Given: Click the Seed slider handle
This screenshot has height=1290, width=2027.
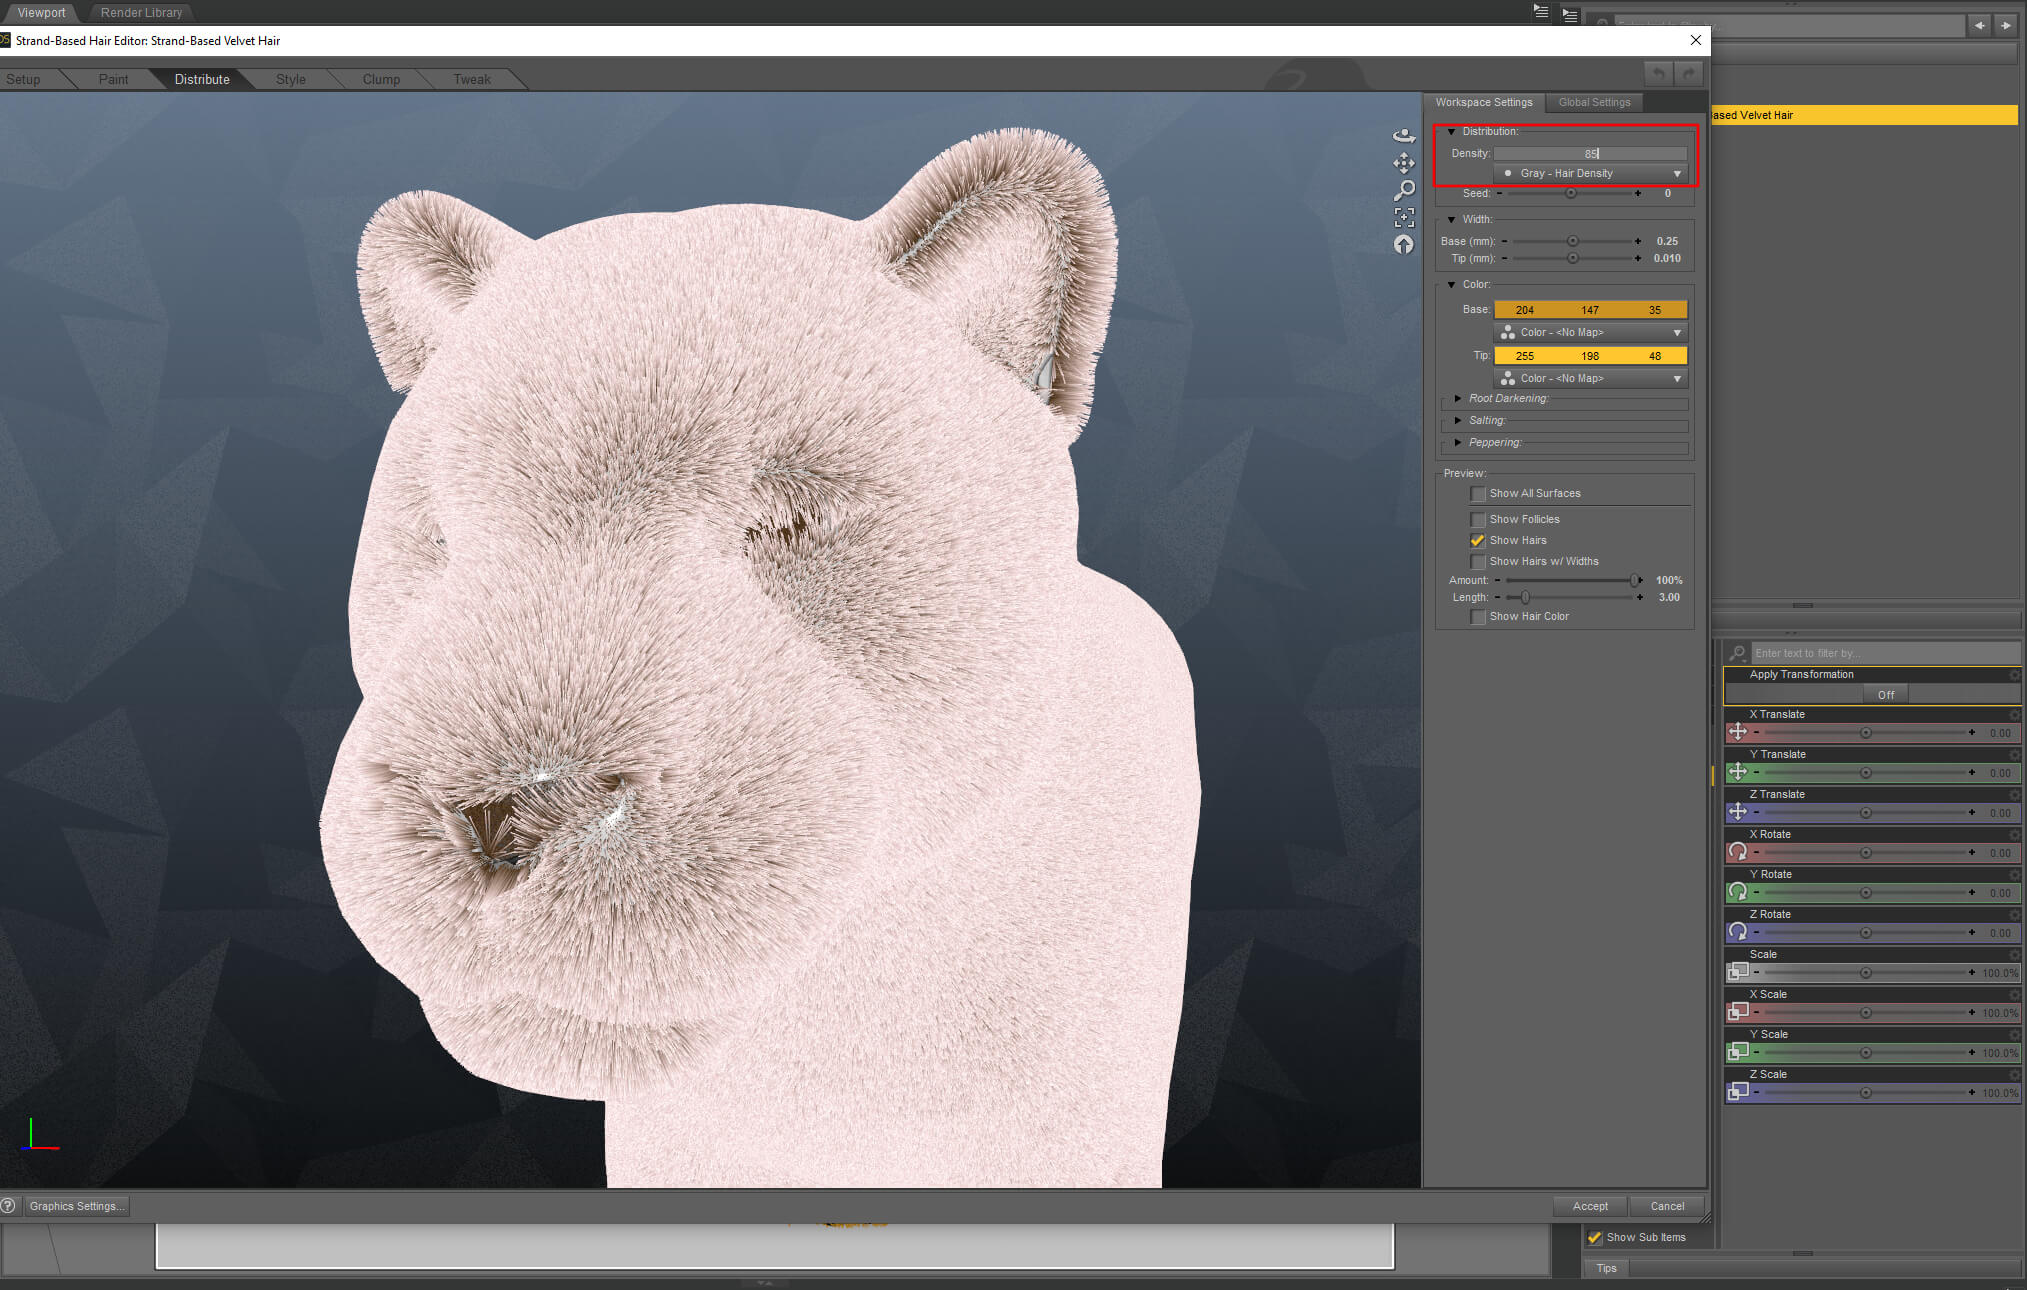Looking at the screenshot, I should pos(1570,193).
